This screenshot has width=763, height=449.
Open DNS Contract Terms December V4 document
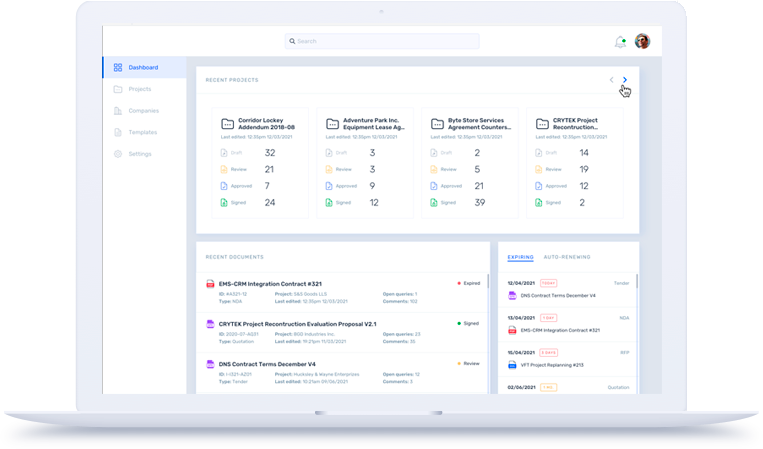269,364
